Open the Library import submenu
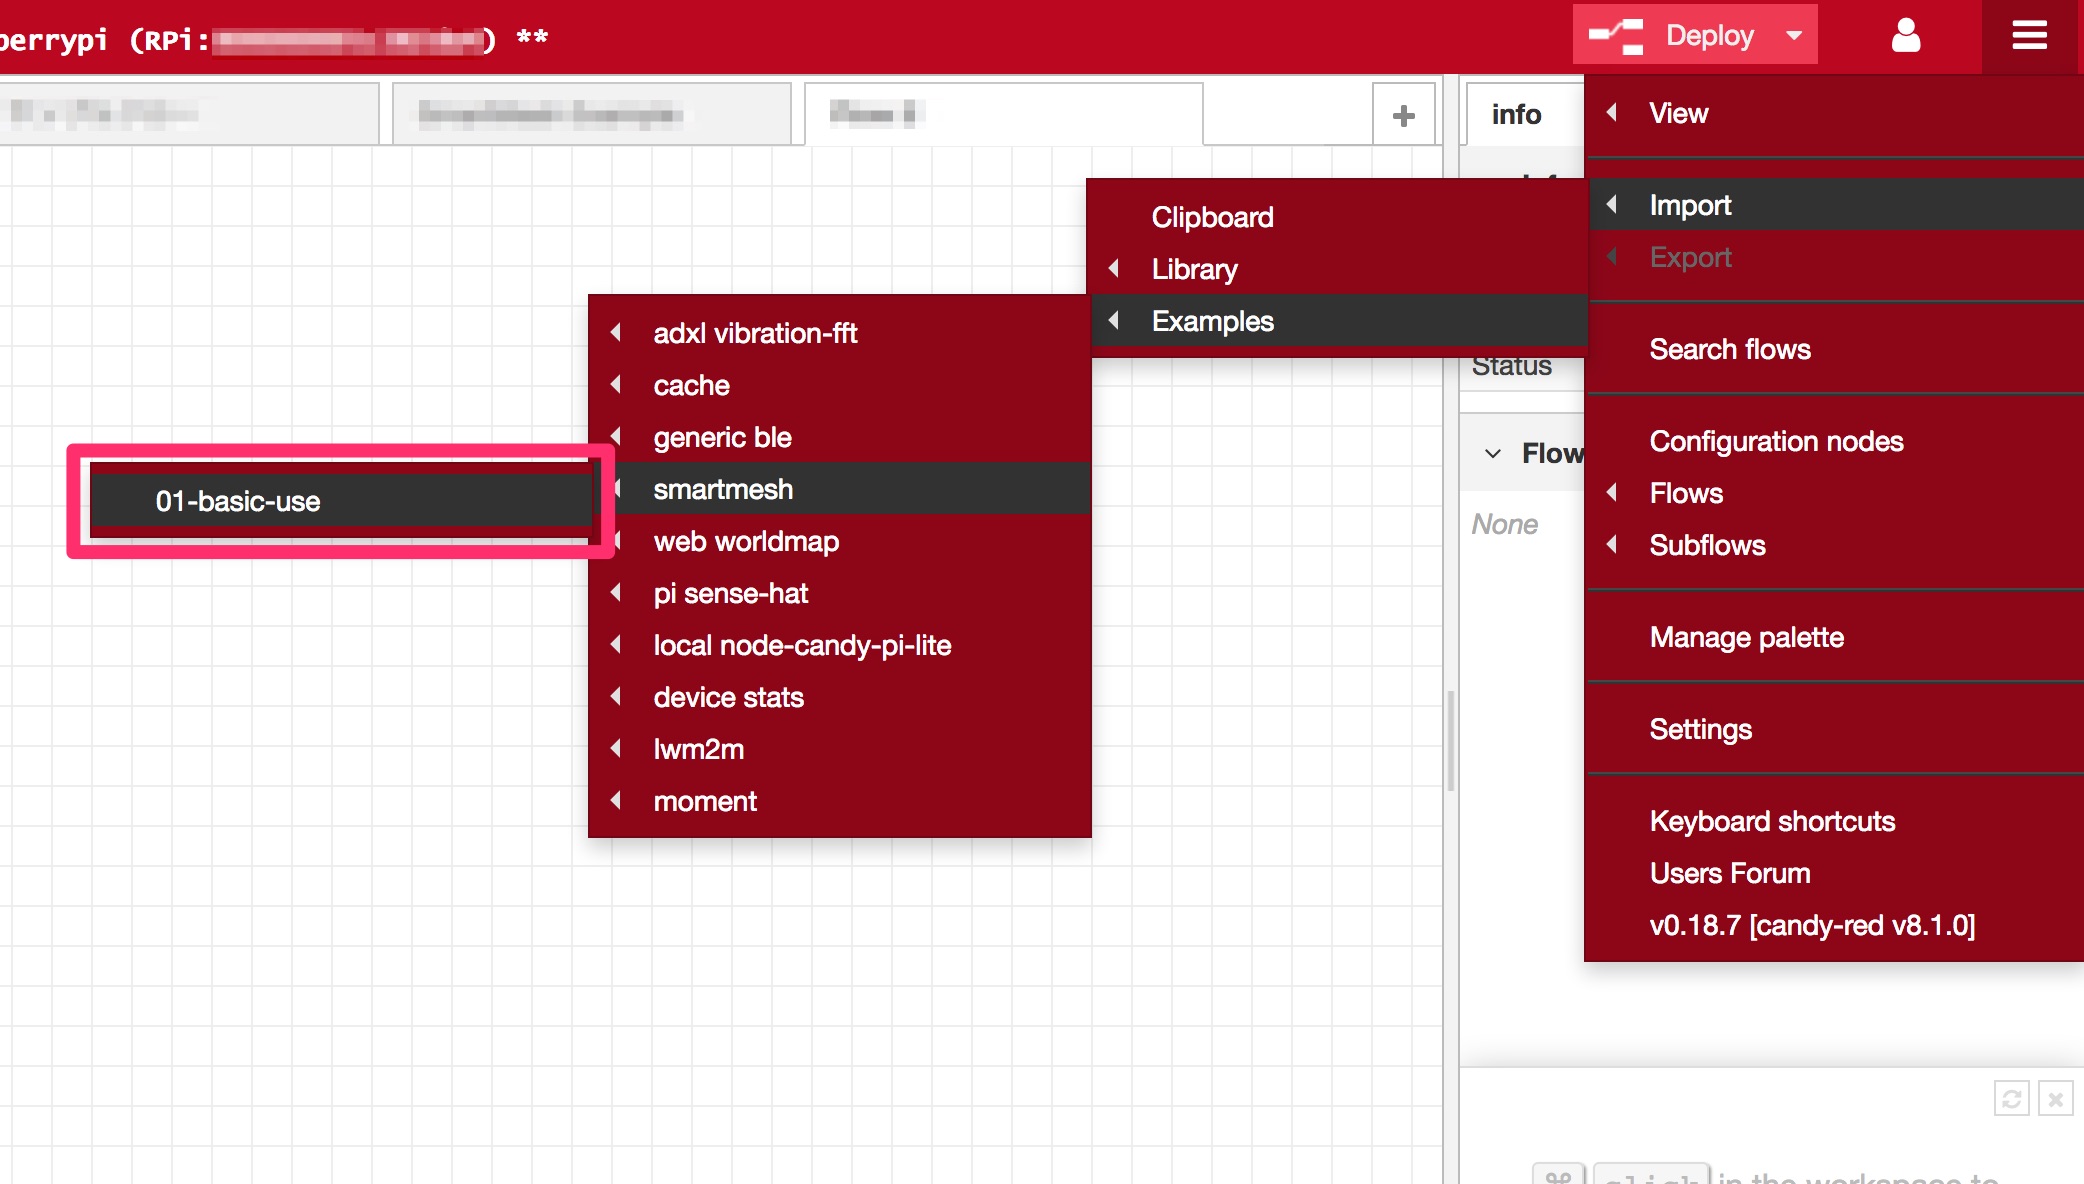 click(x=1338, y=269)
